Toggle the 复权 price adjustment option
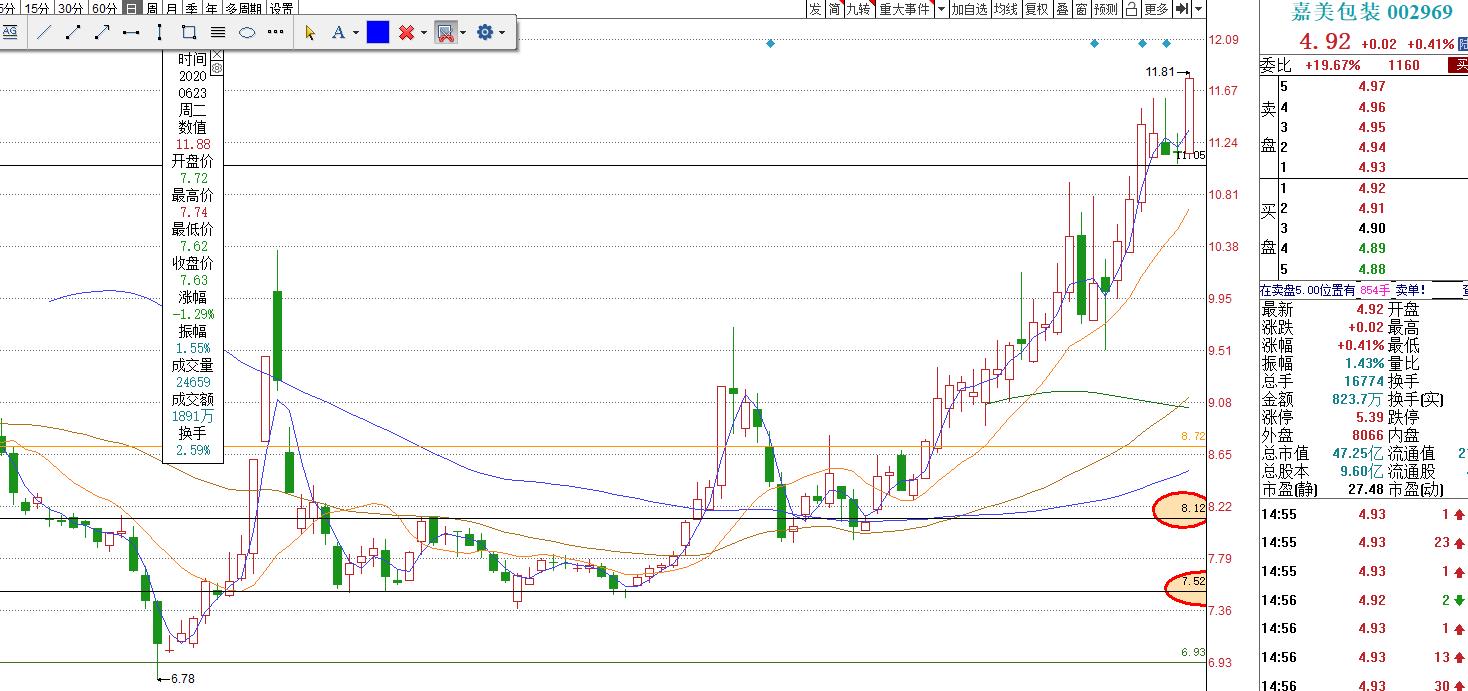The width and height of the screenshot is (1468, 691). coord(1037,9)
